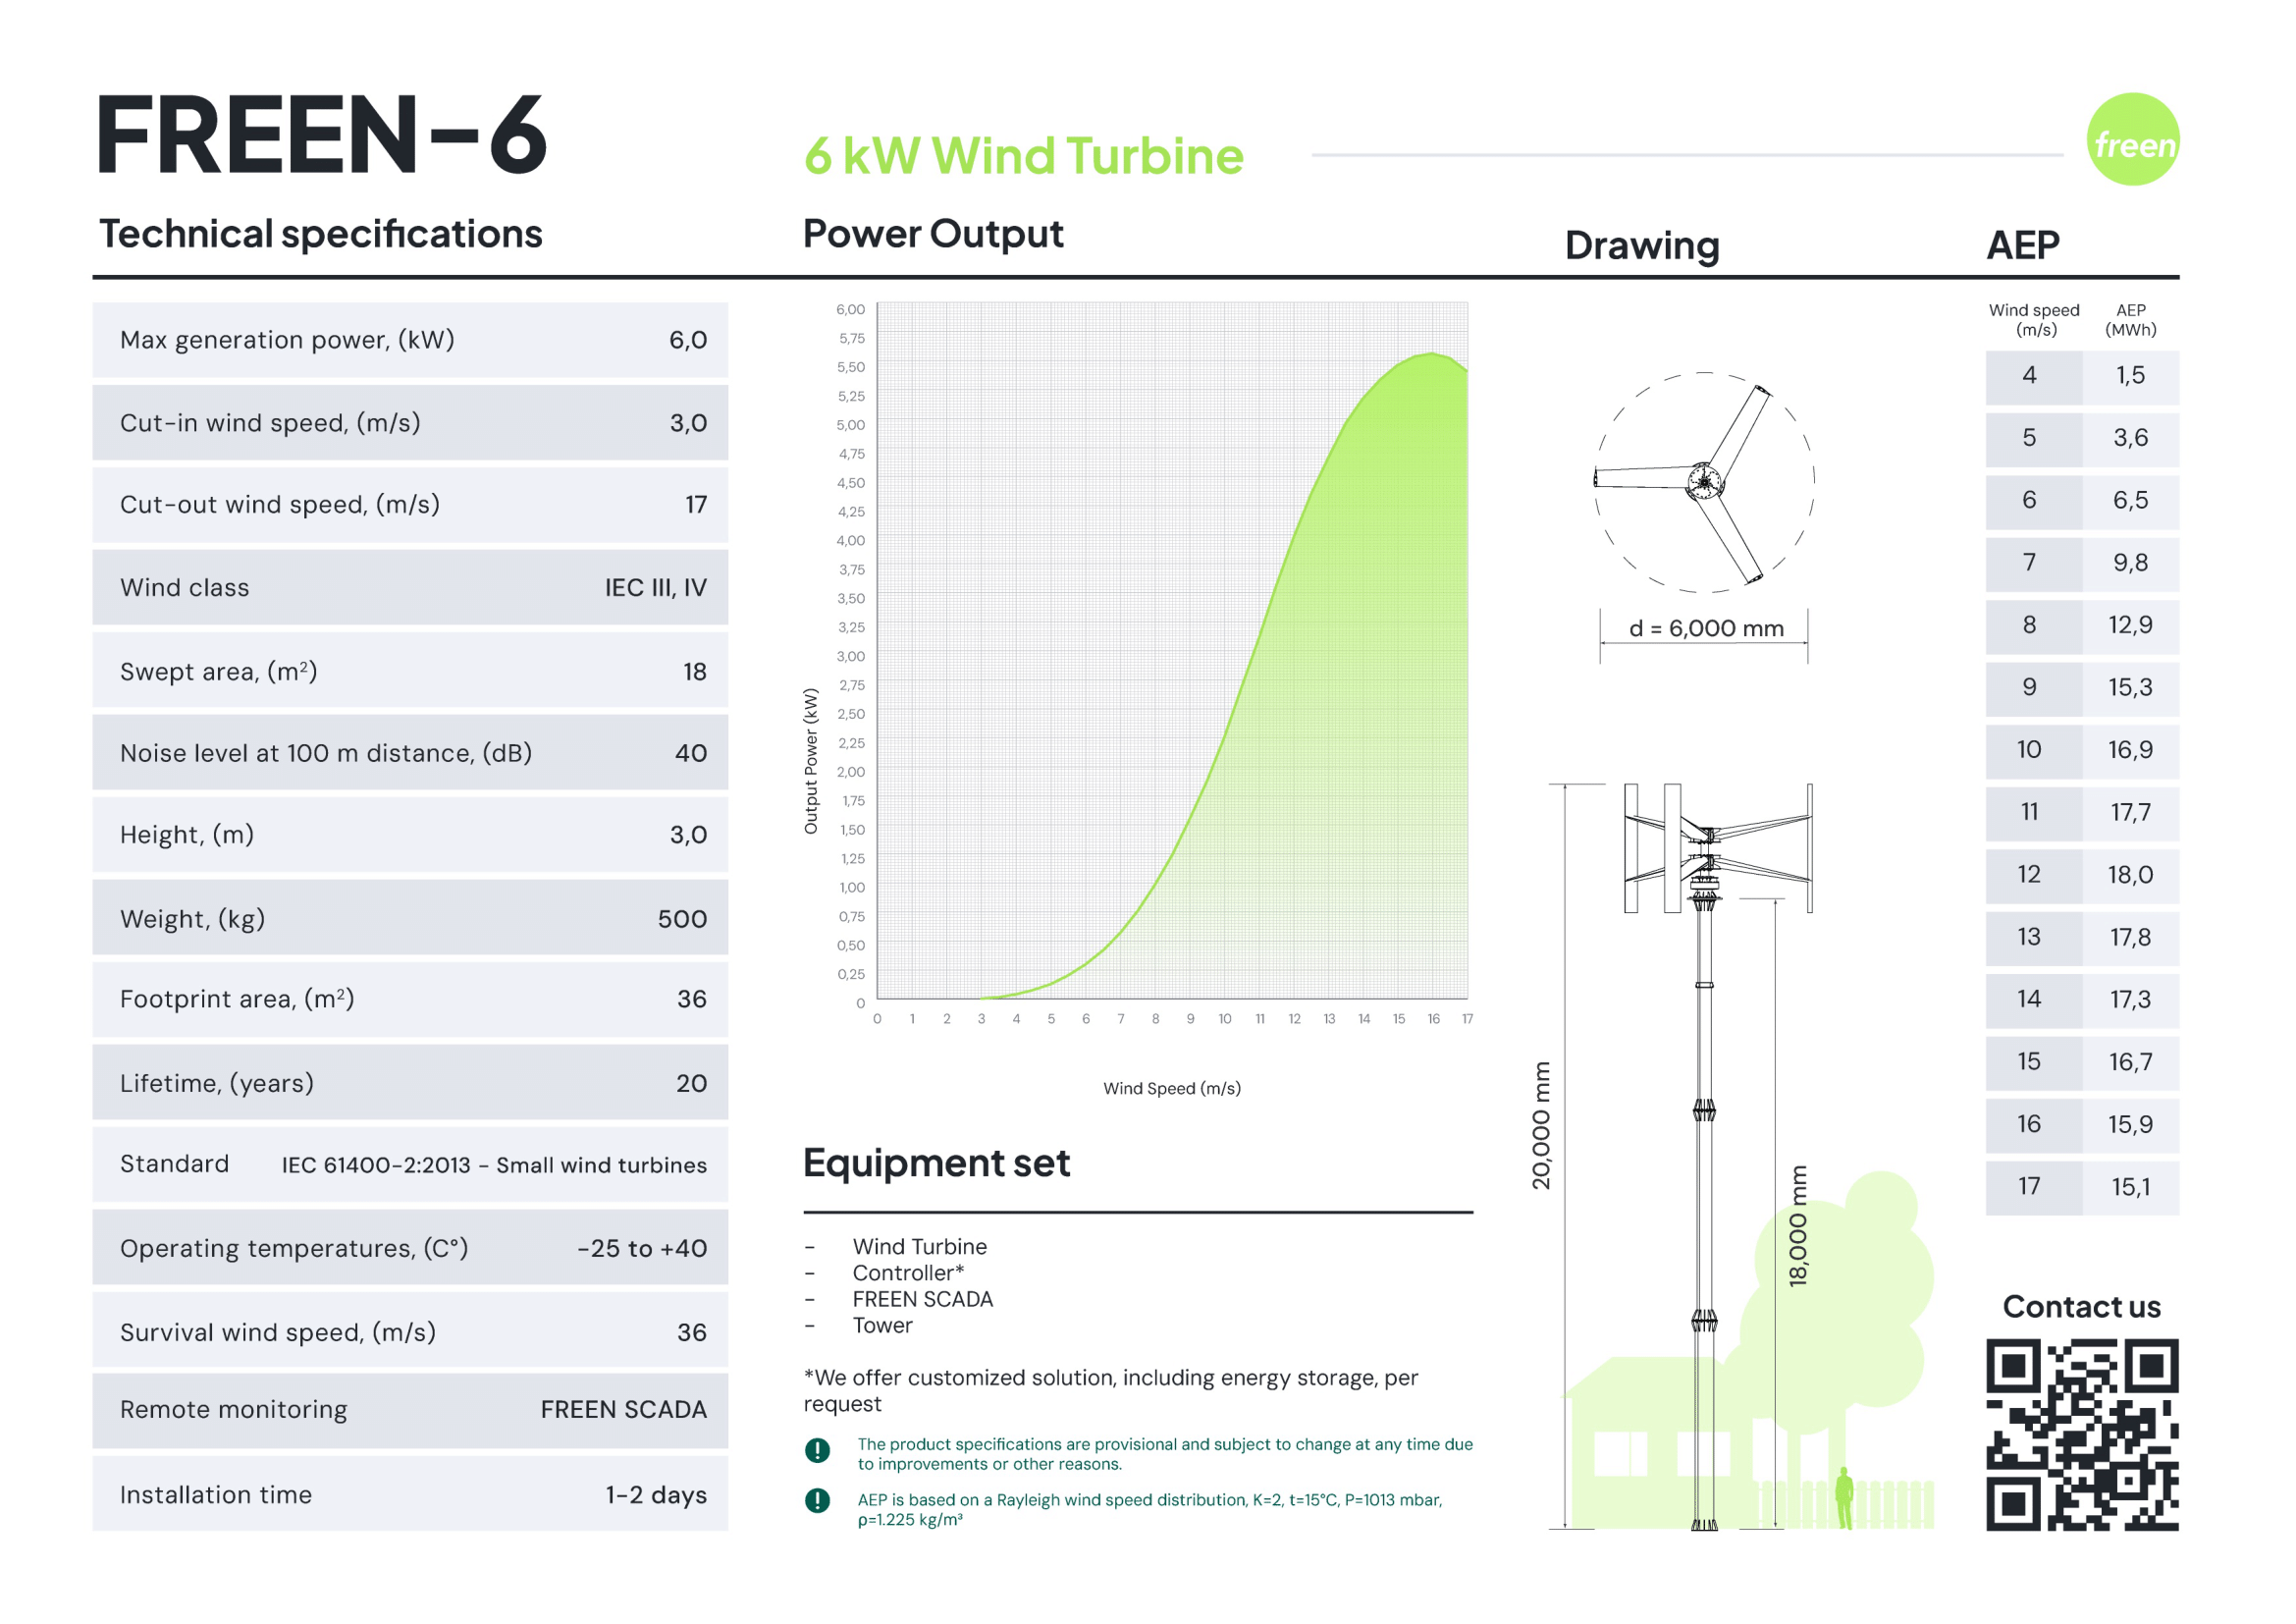Click the 'Controller*' equipment list item
Screen dimensions: 2296x1624
tap(908, 1273)
